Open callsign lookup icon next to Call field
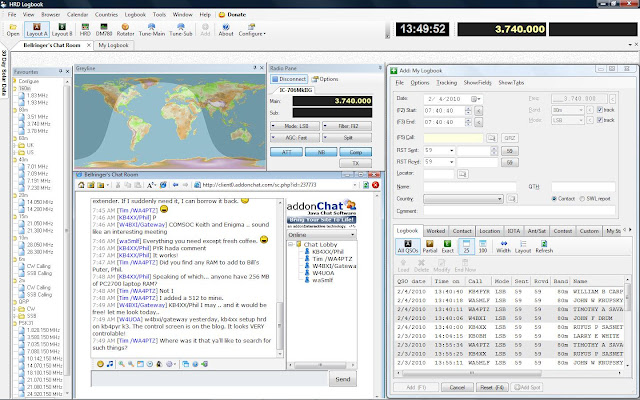Screen dimensions: 640x400 tap(491, 138)
